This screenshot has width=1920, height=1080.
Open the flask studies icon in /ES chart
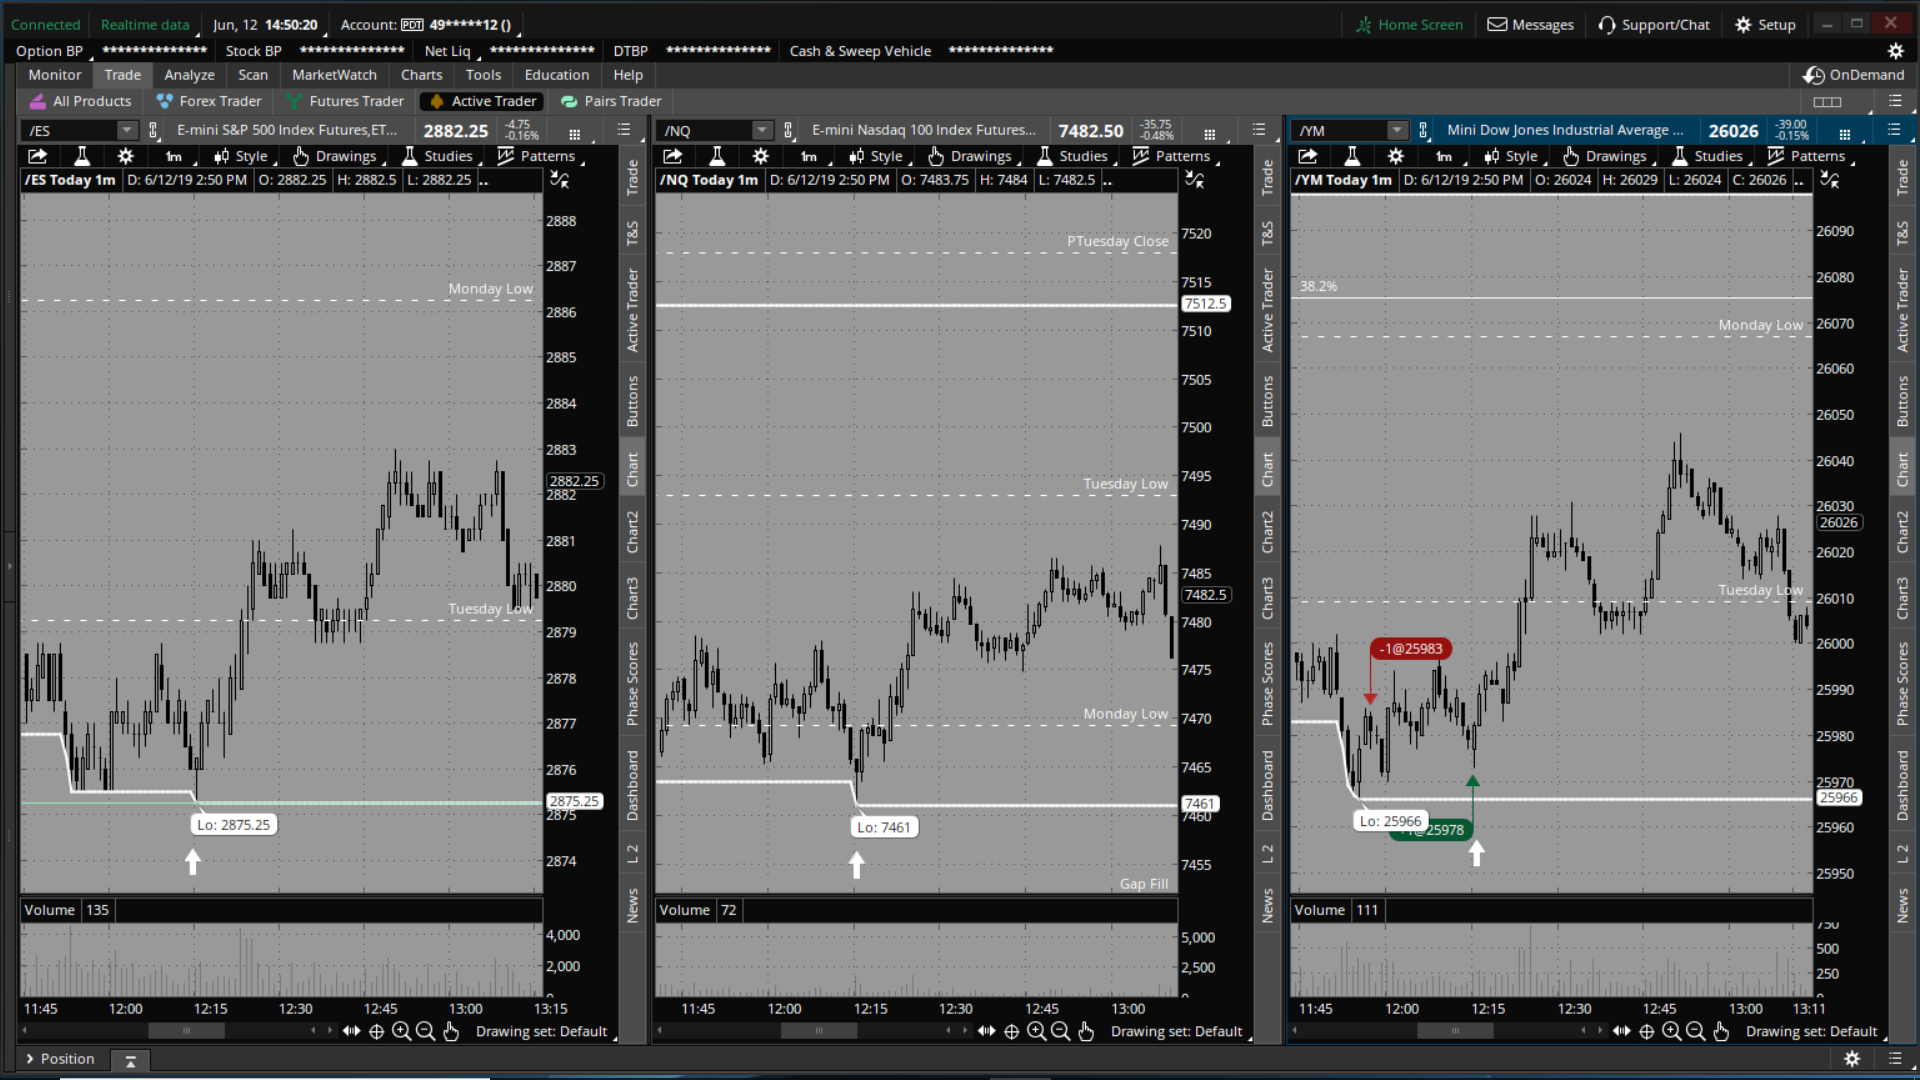coord(82,156)
